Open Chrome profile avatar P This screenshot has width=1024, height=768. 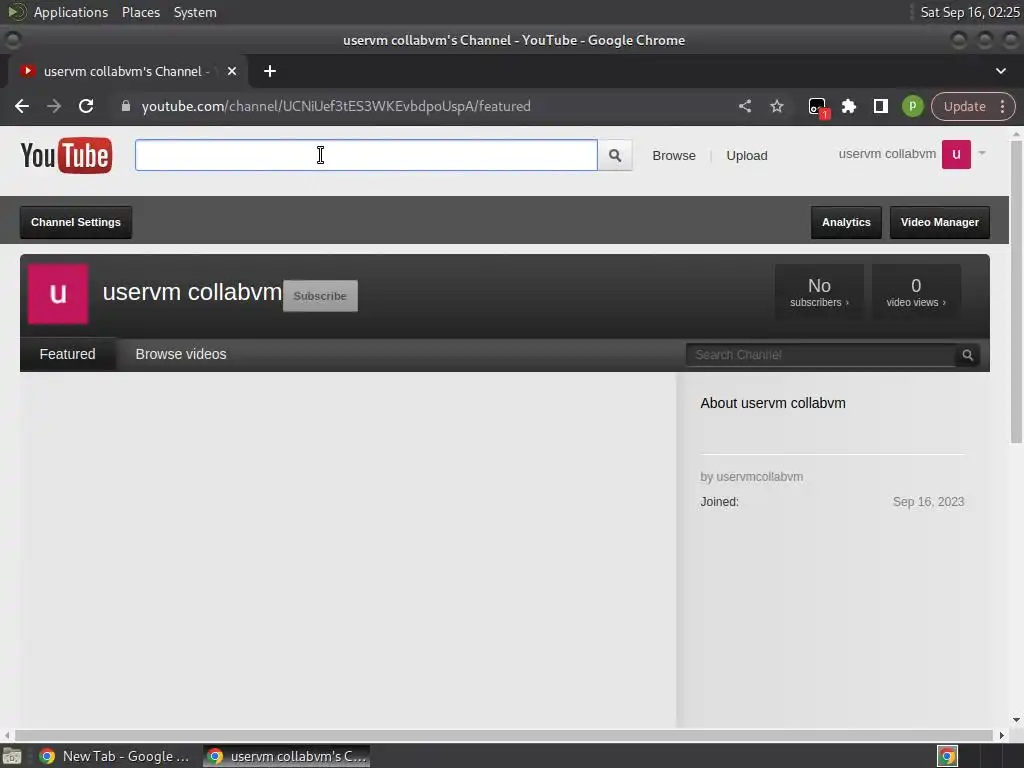point(912,106)
